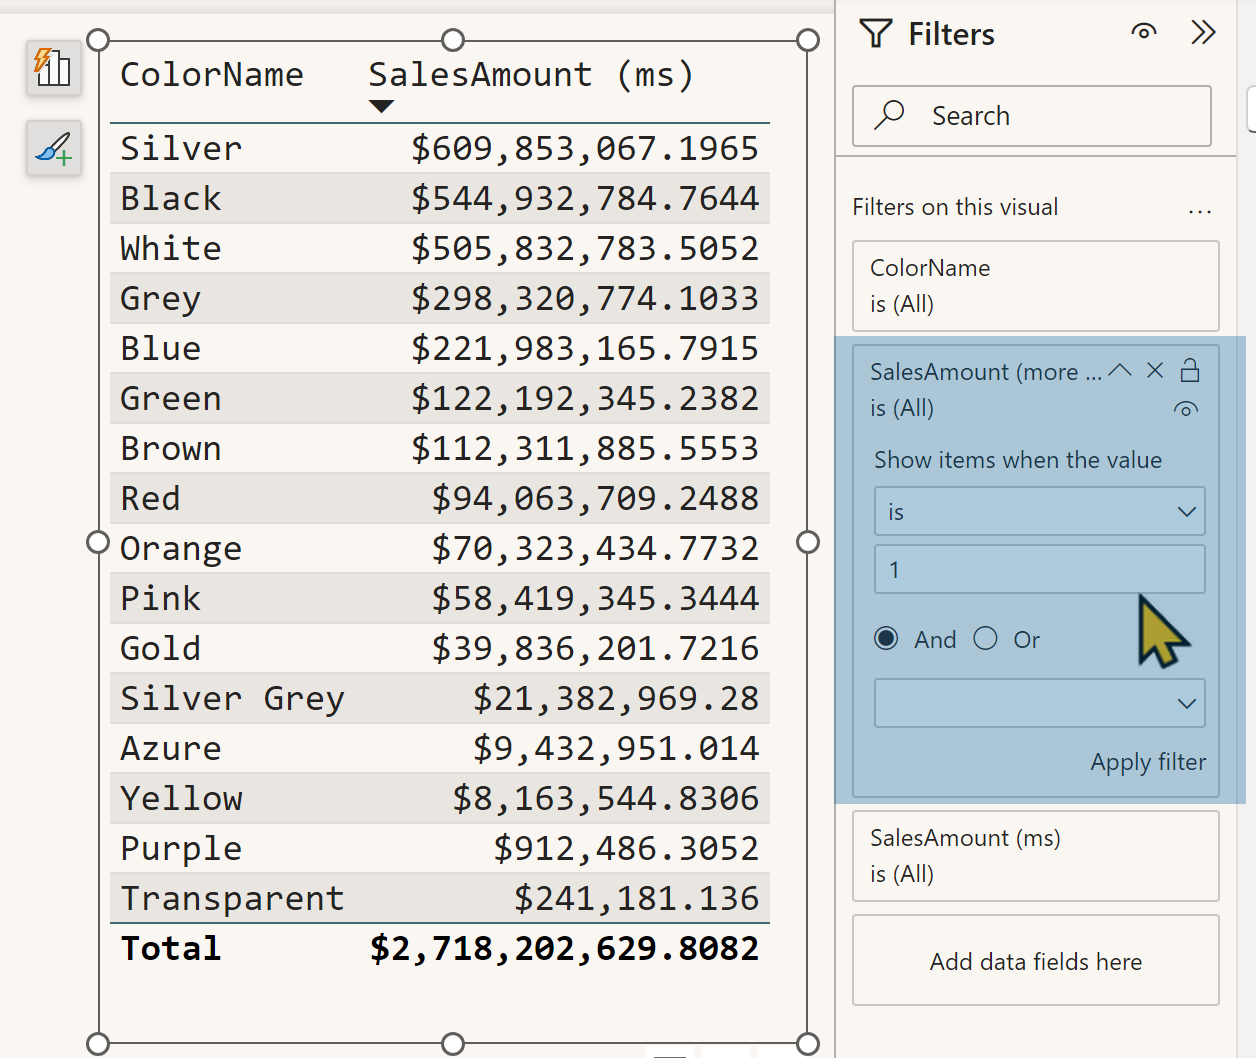
Task: Click the top-center resize handle of the table visual
Action: tap(453, 40)
